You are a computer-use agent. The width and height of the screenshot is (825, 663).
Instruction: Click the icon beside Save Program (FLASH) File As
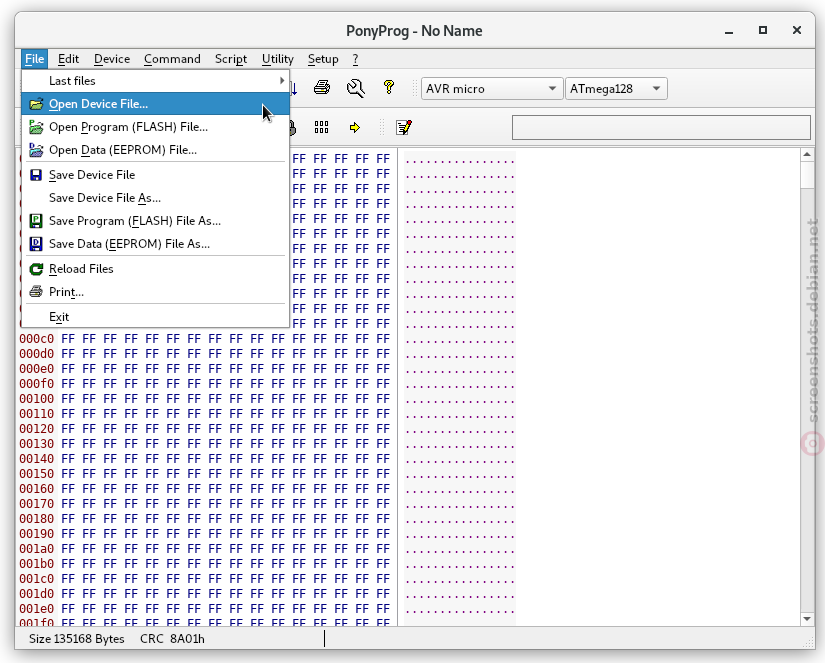[x=36, y=221]
